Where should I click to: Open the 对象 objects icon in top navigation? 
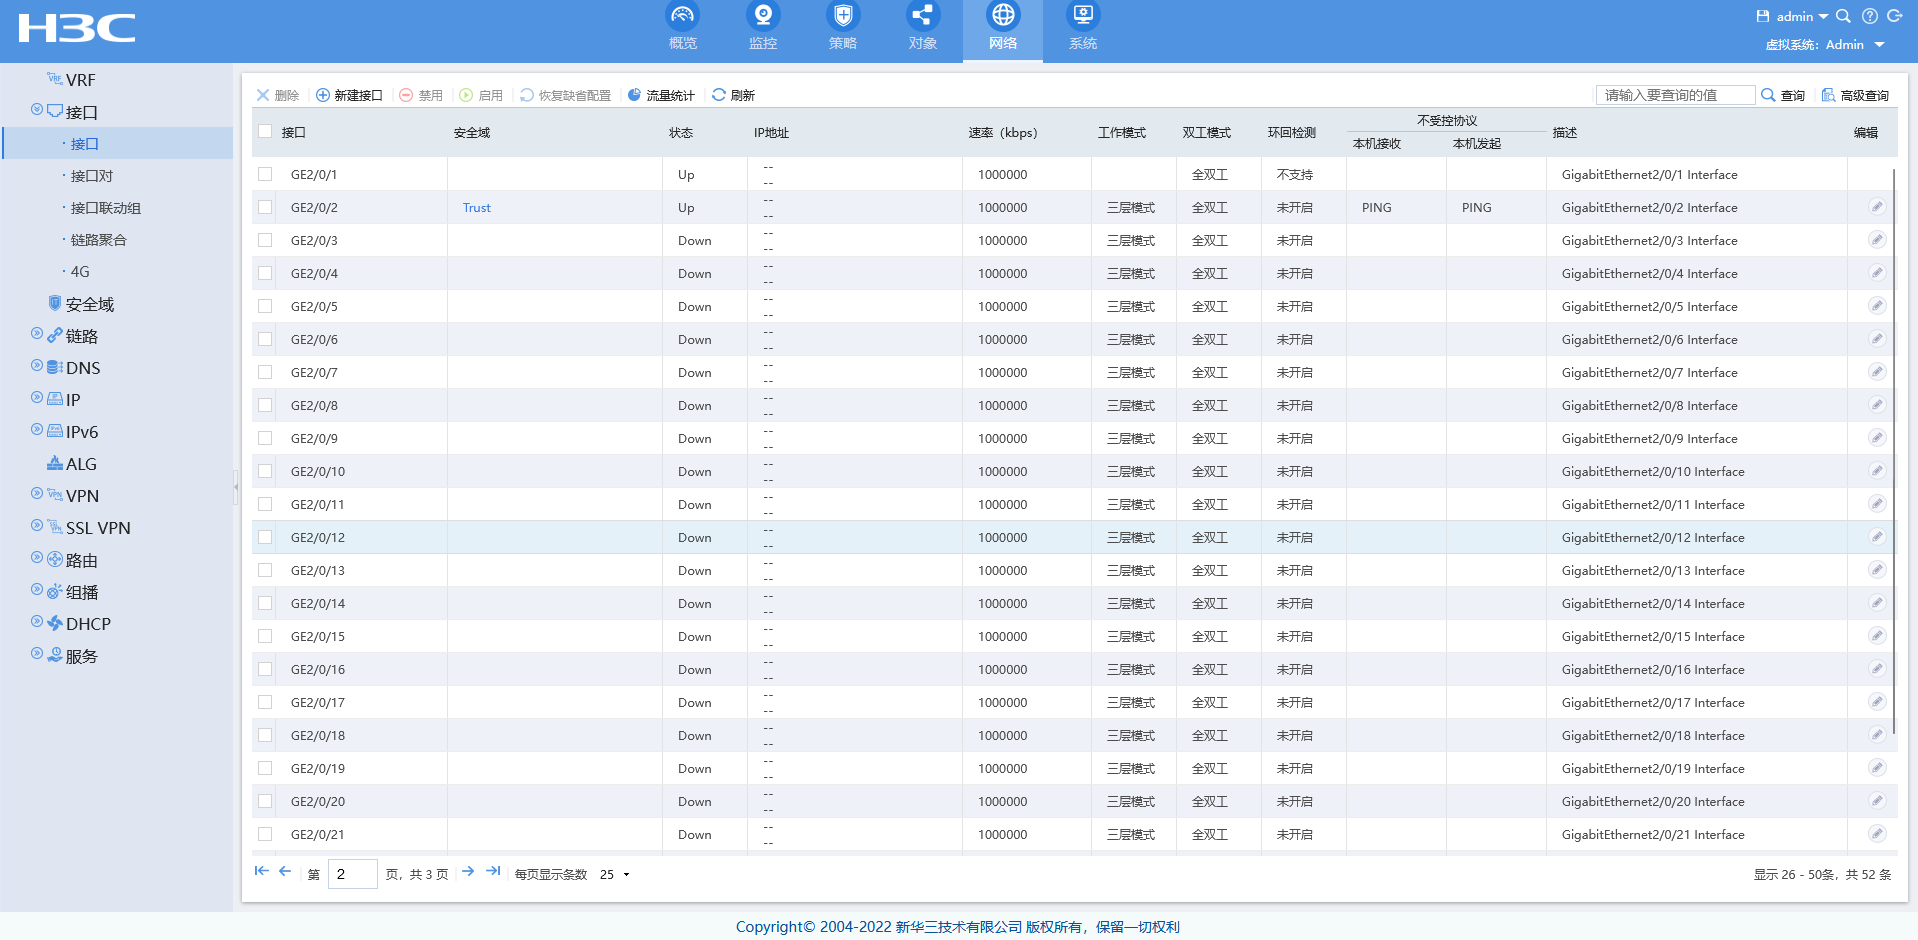click(922, 17)
